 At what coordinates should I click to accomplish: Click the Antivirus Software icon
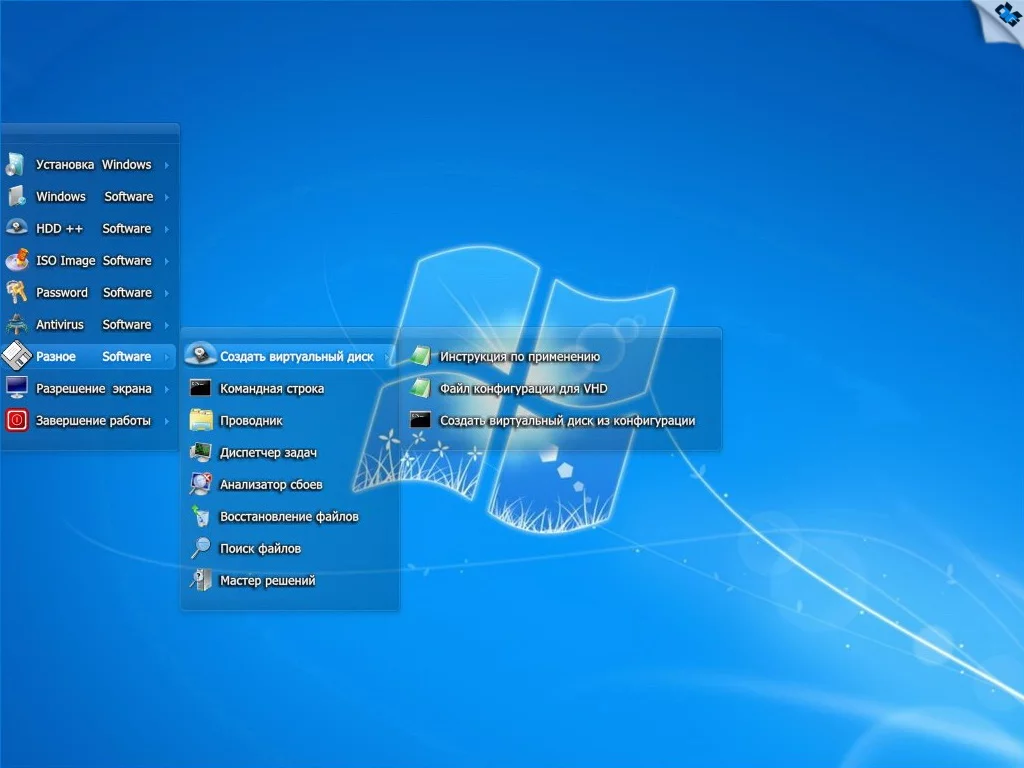(16, 324)
